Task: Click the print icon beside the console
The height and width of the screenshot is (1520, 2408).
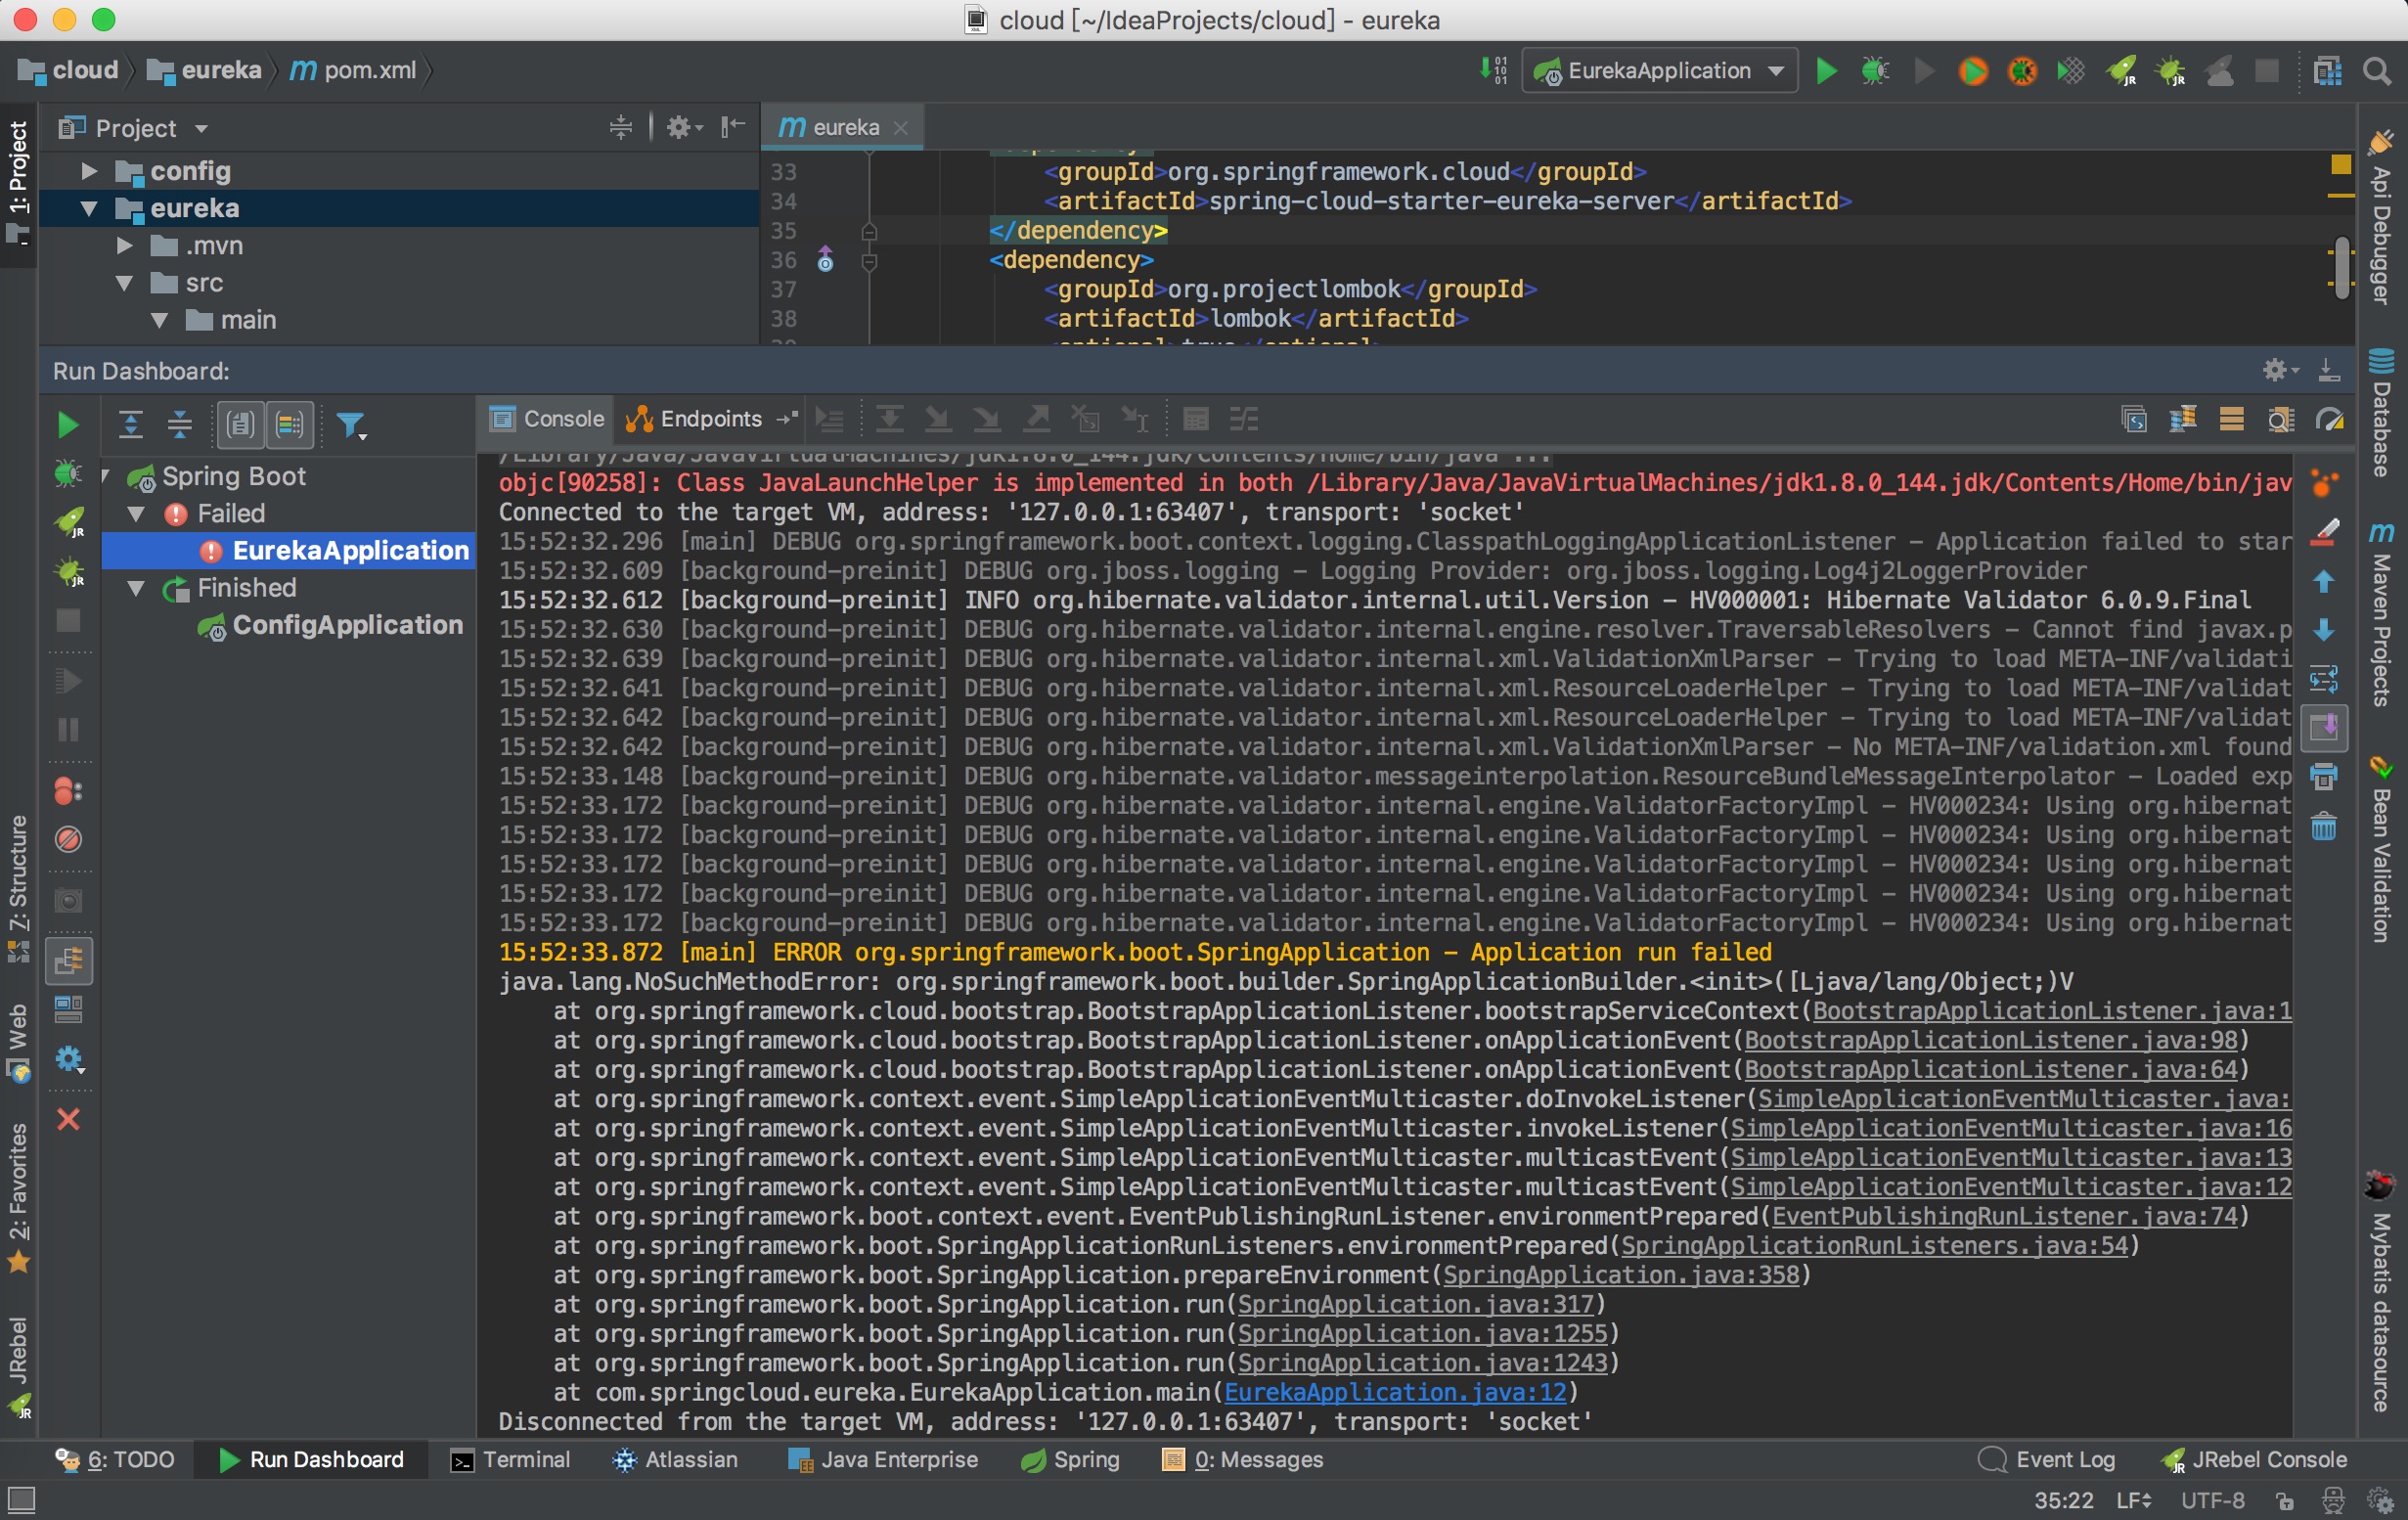Action: 2323,777
